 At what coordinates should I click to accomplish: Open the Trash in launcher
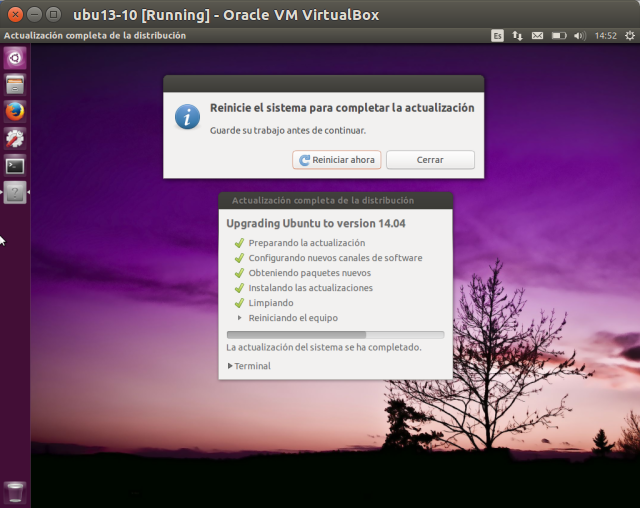click(15, 492)
